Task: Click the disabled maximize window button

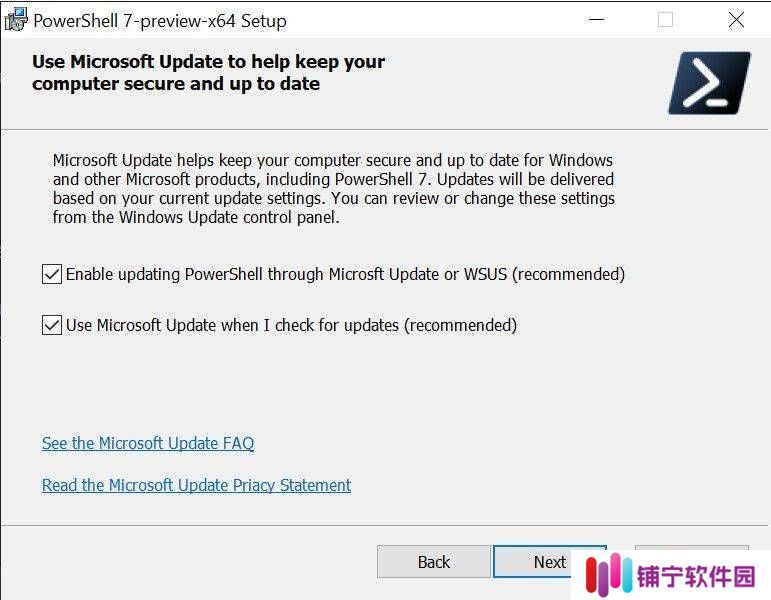Action: click(665, 20)
